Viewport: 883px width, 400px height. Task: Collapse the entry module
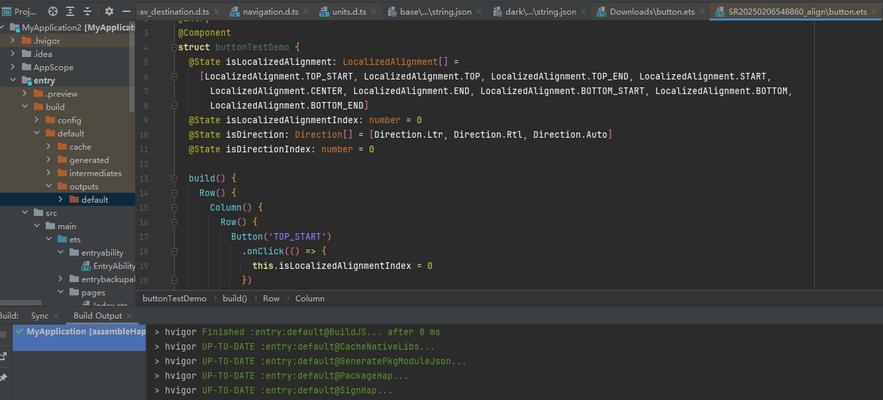point(12,81)
